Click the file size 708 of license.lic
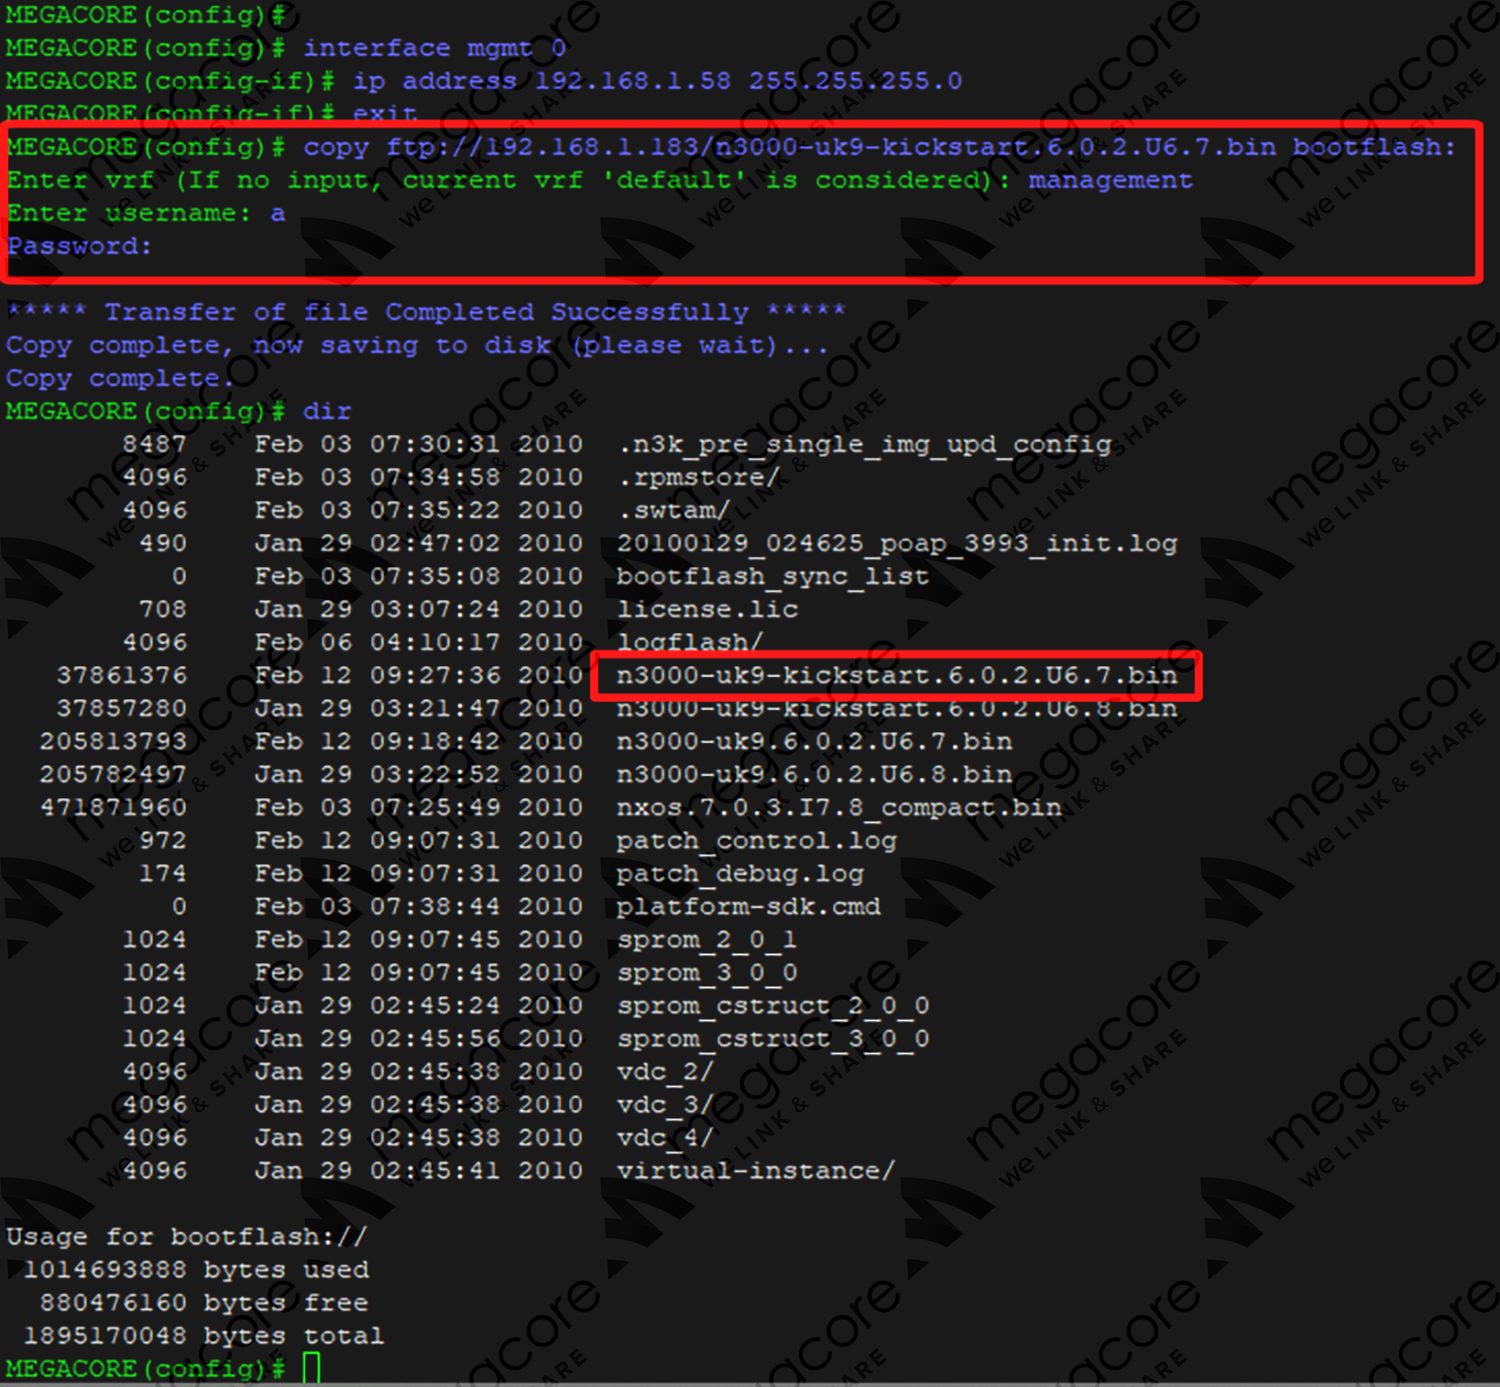1500x1387 pixels. pyautogui.click(x=162, y=609)
